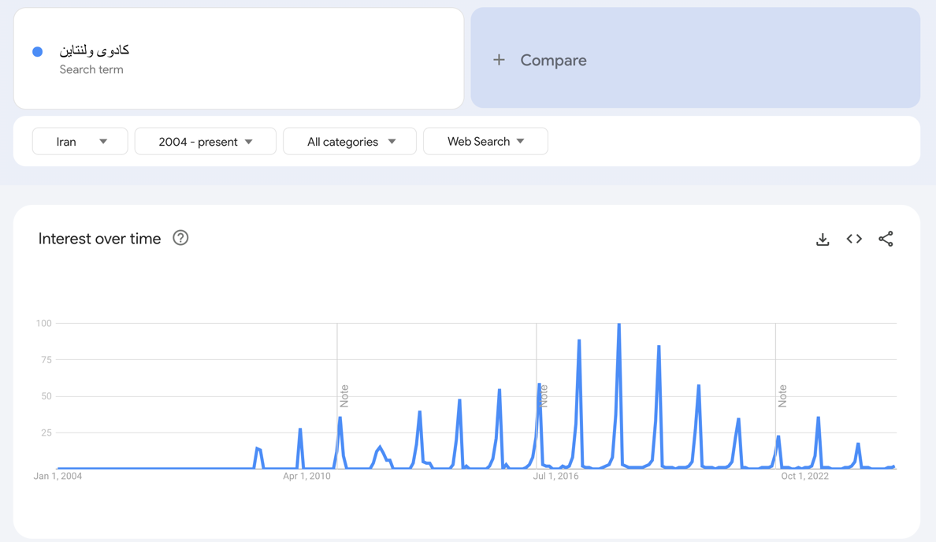The image size is (936, 542).
Task: Open the All categories dropdown
Action: click(350, 142)
